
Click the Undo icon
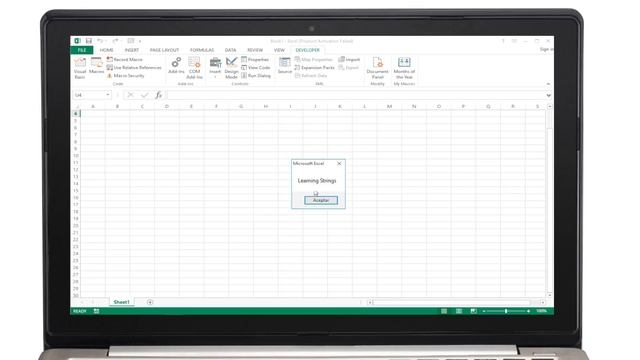pyautogui.click(x=100, y=41)
